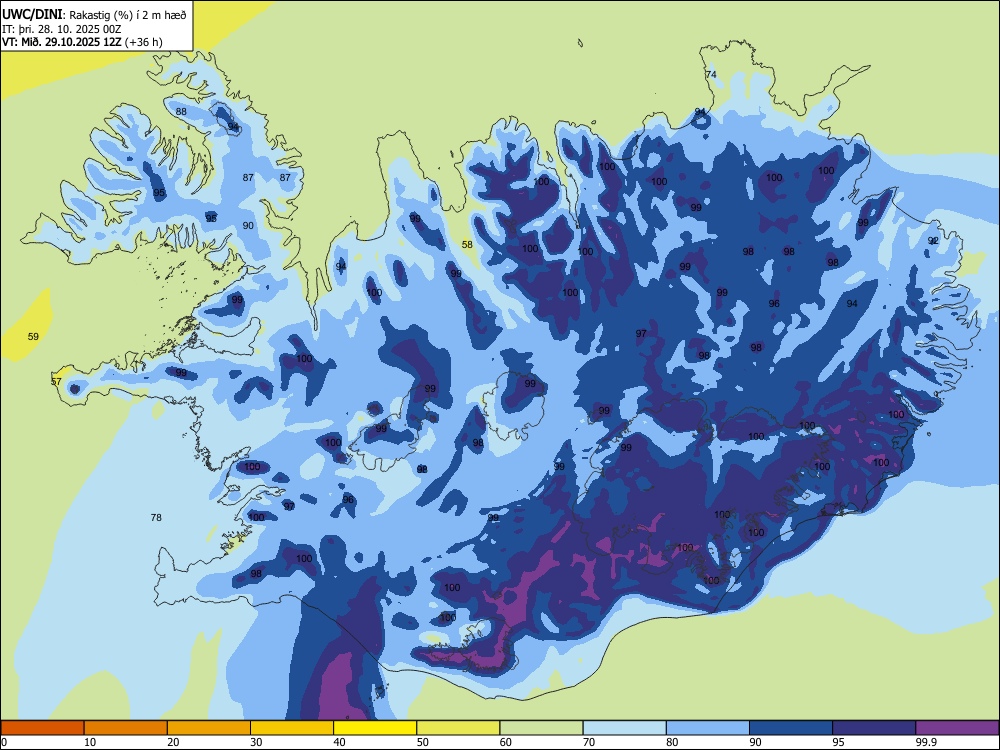Click the legend tick label '0'

(x=4, y=742)
